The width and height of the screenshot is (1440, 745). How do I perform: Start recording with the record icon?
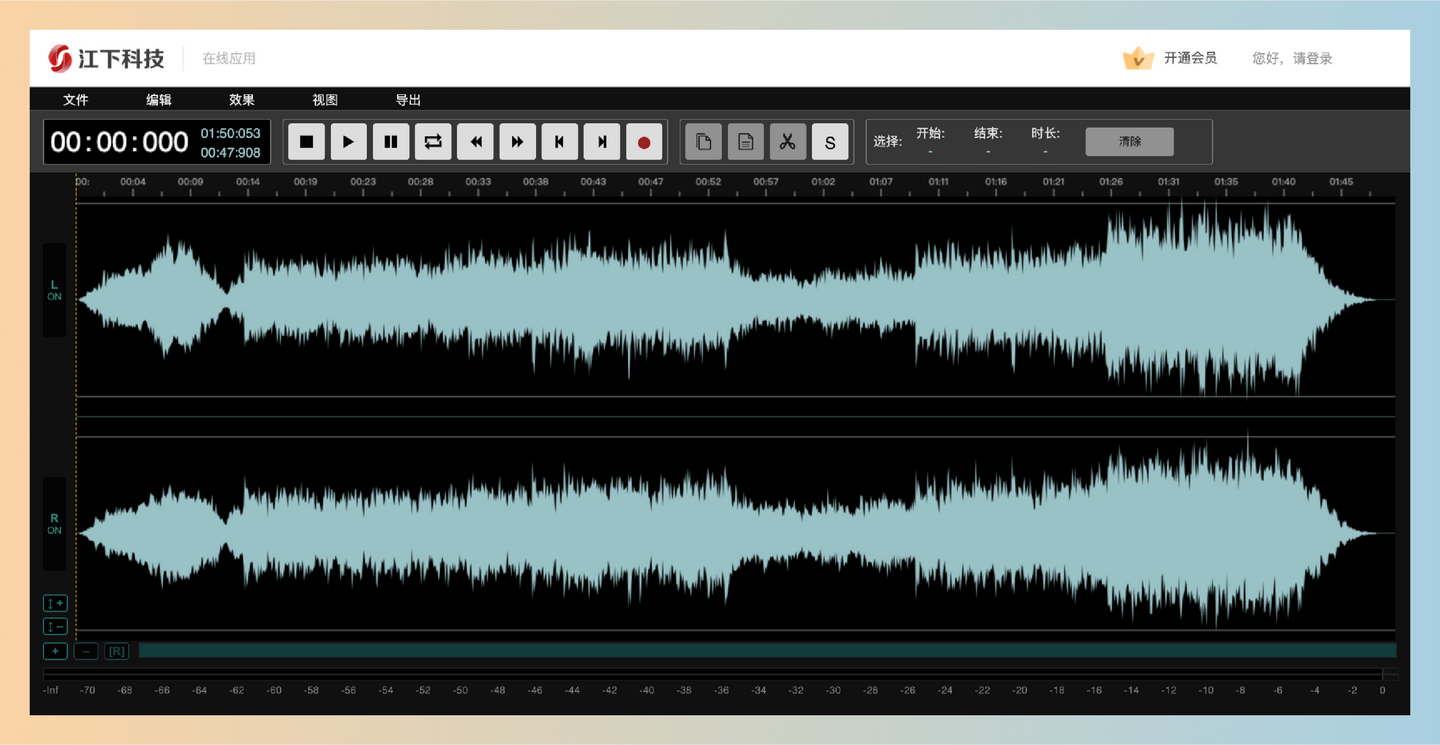644,141
